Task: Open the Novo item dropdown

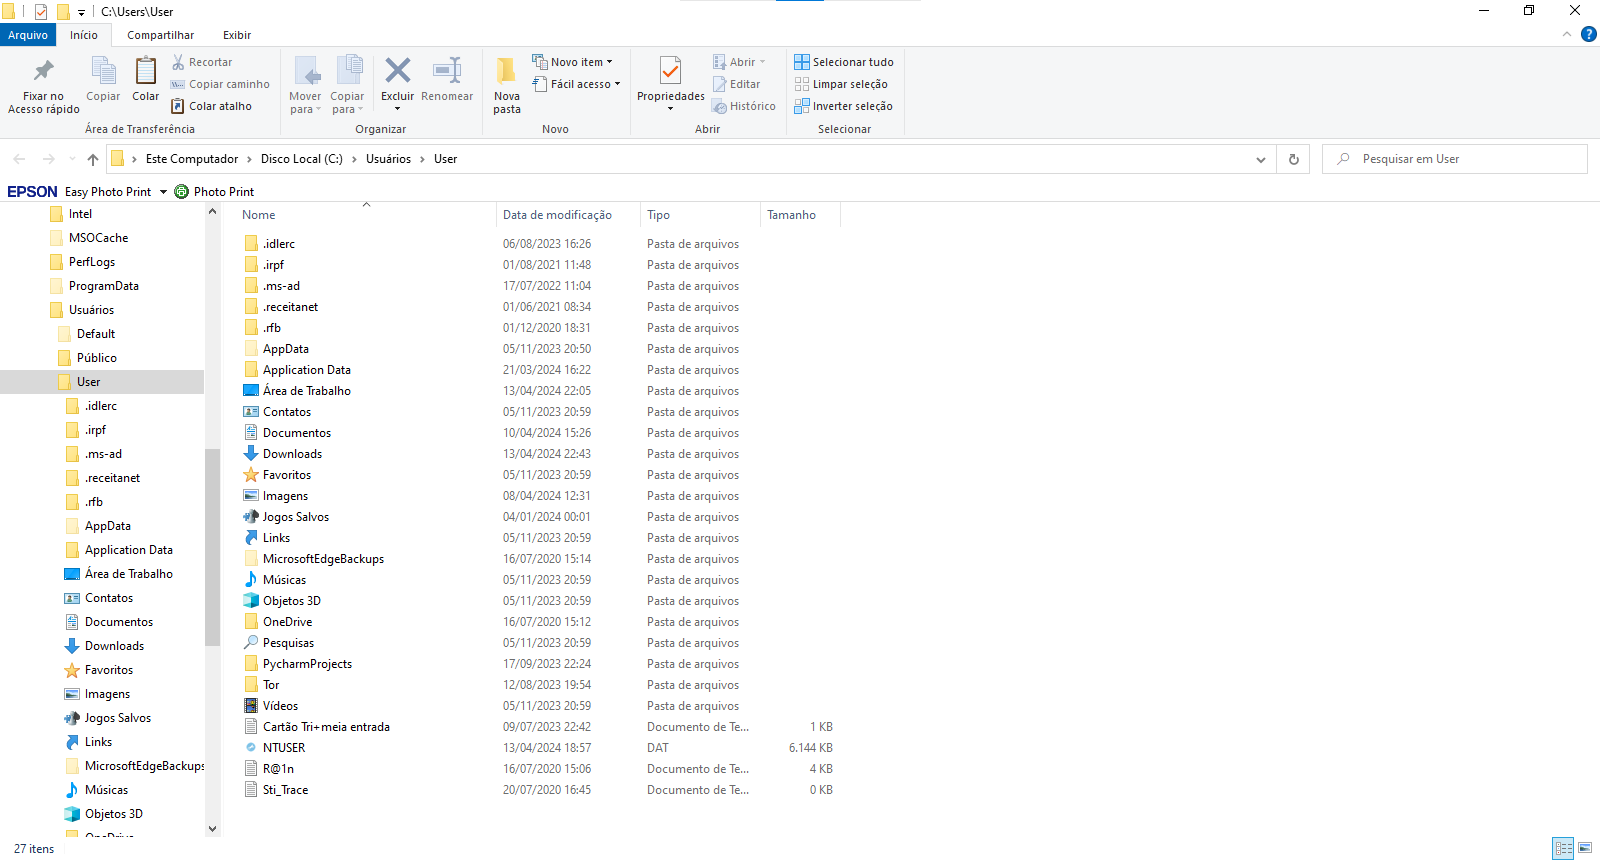Action: pos(572,62)
